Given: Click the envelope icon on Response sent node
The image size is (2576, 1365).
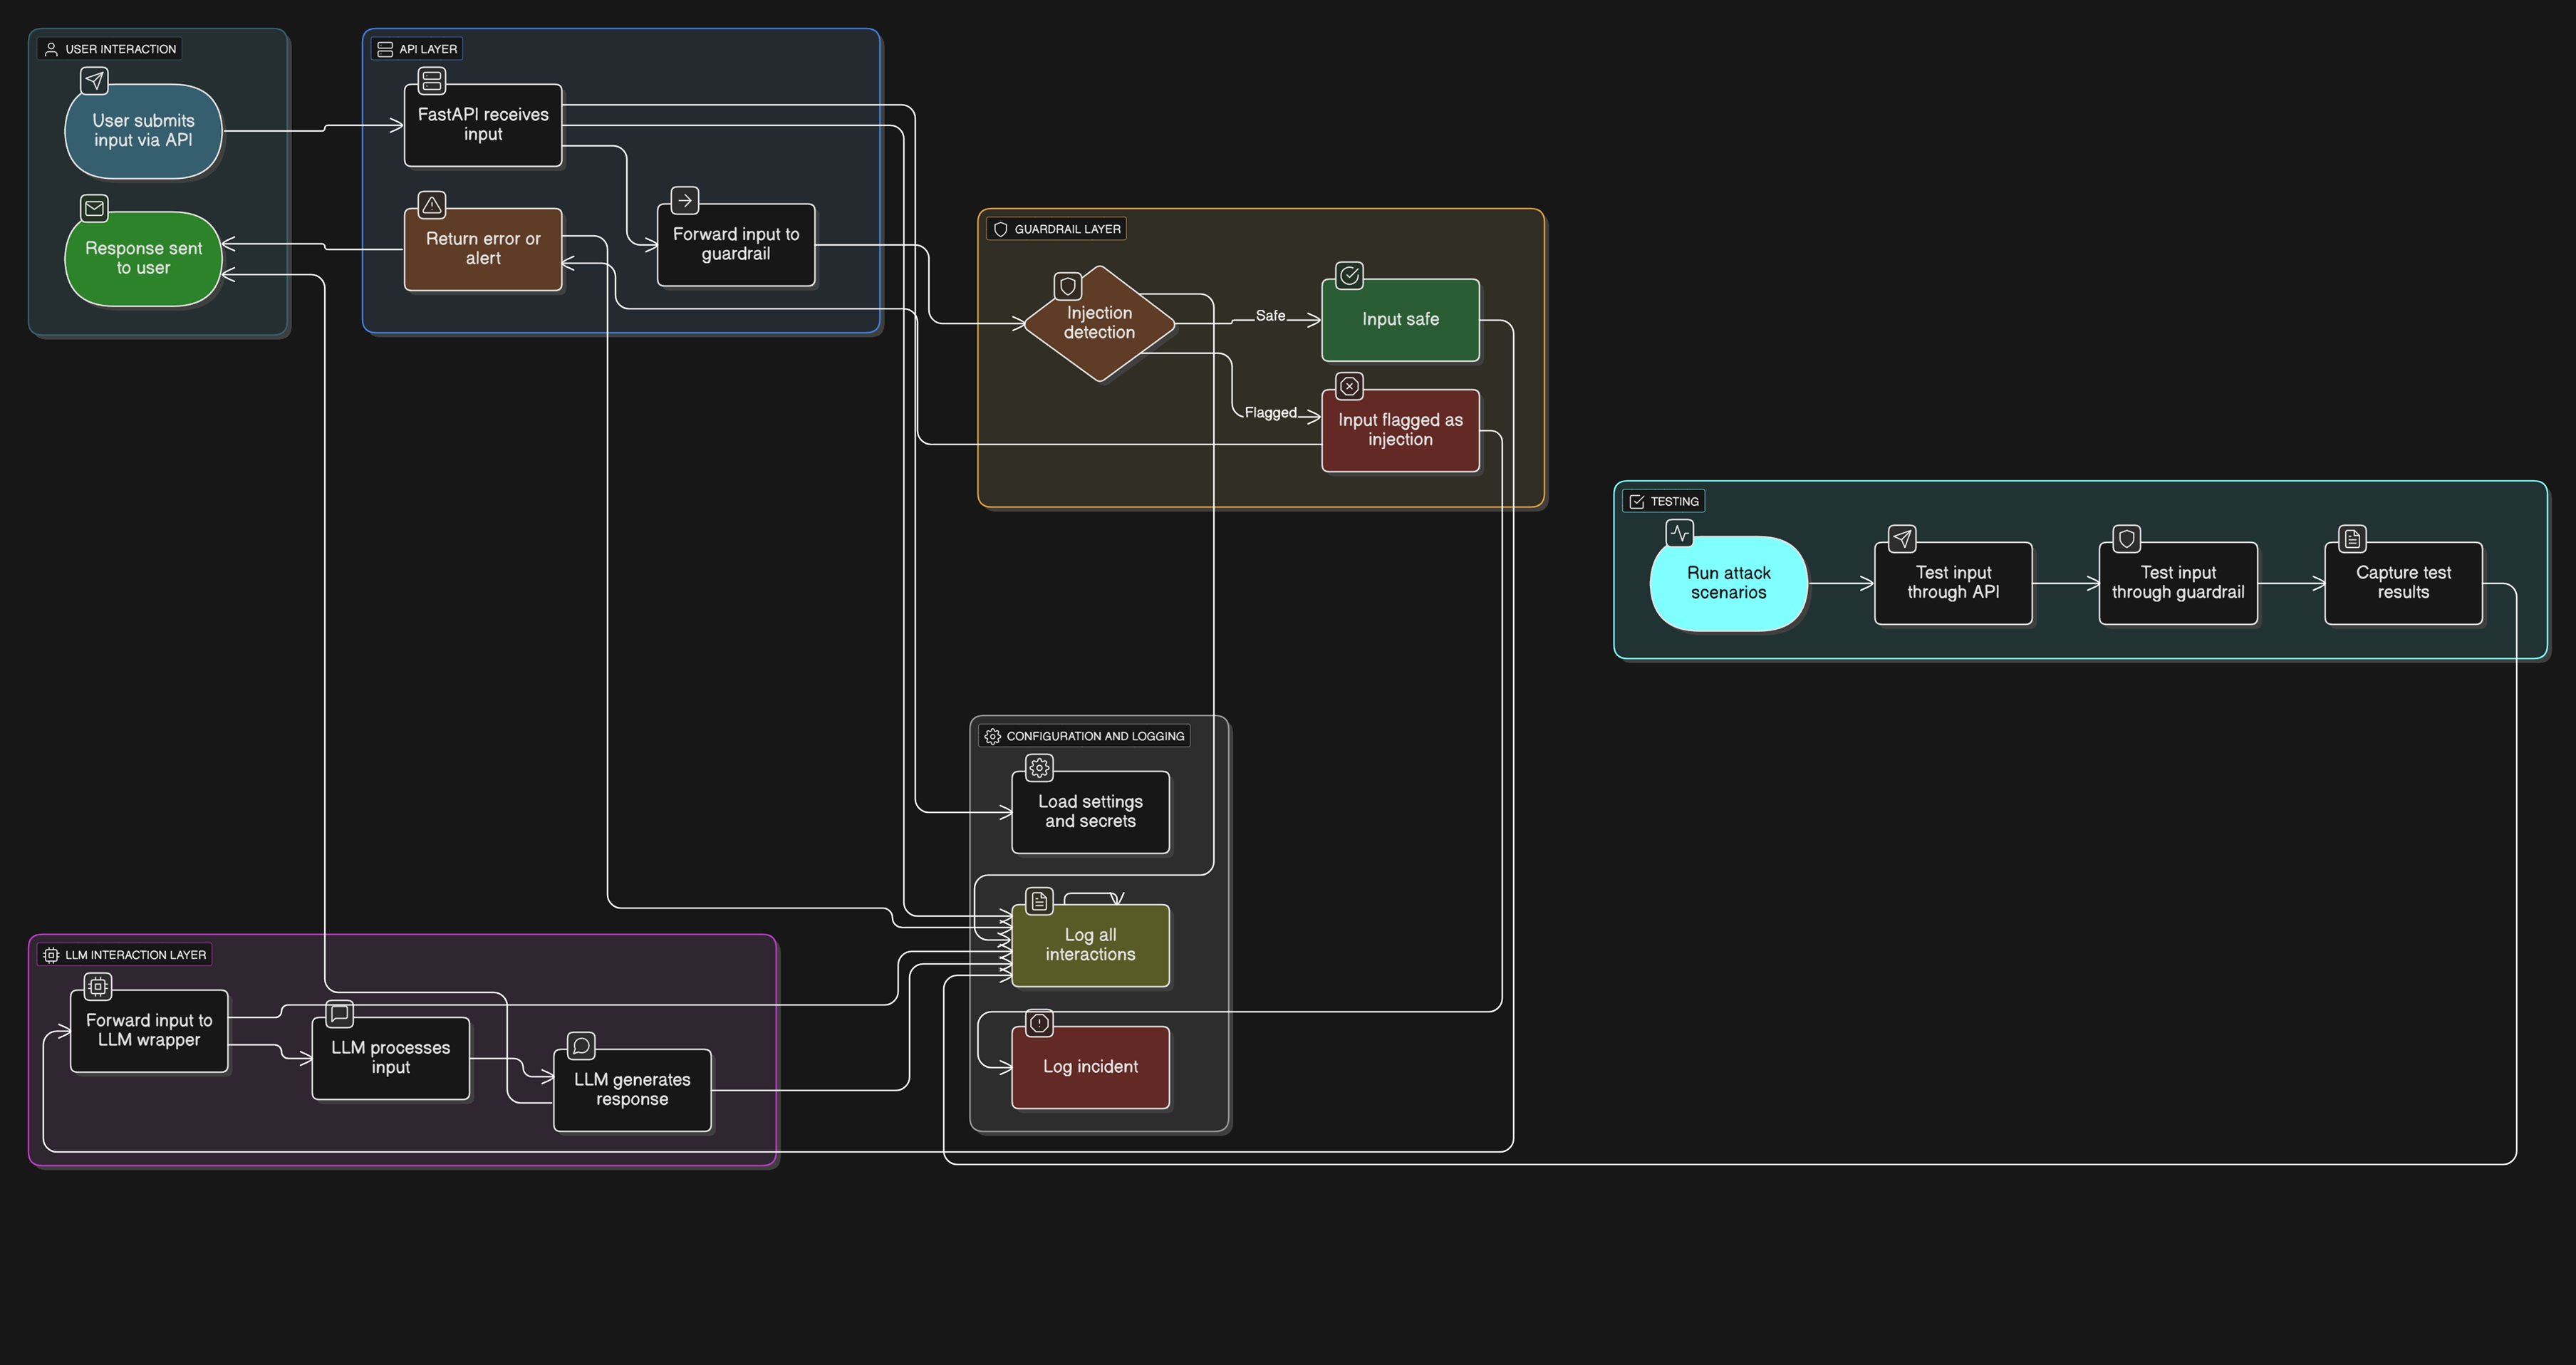Looking at the screenshot, I should click(x=94, y=208).
